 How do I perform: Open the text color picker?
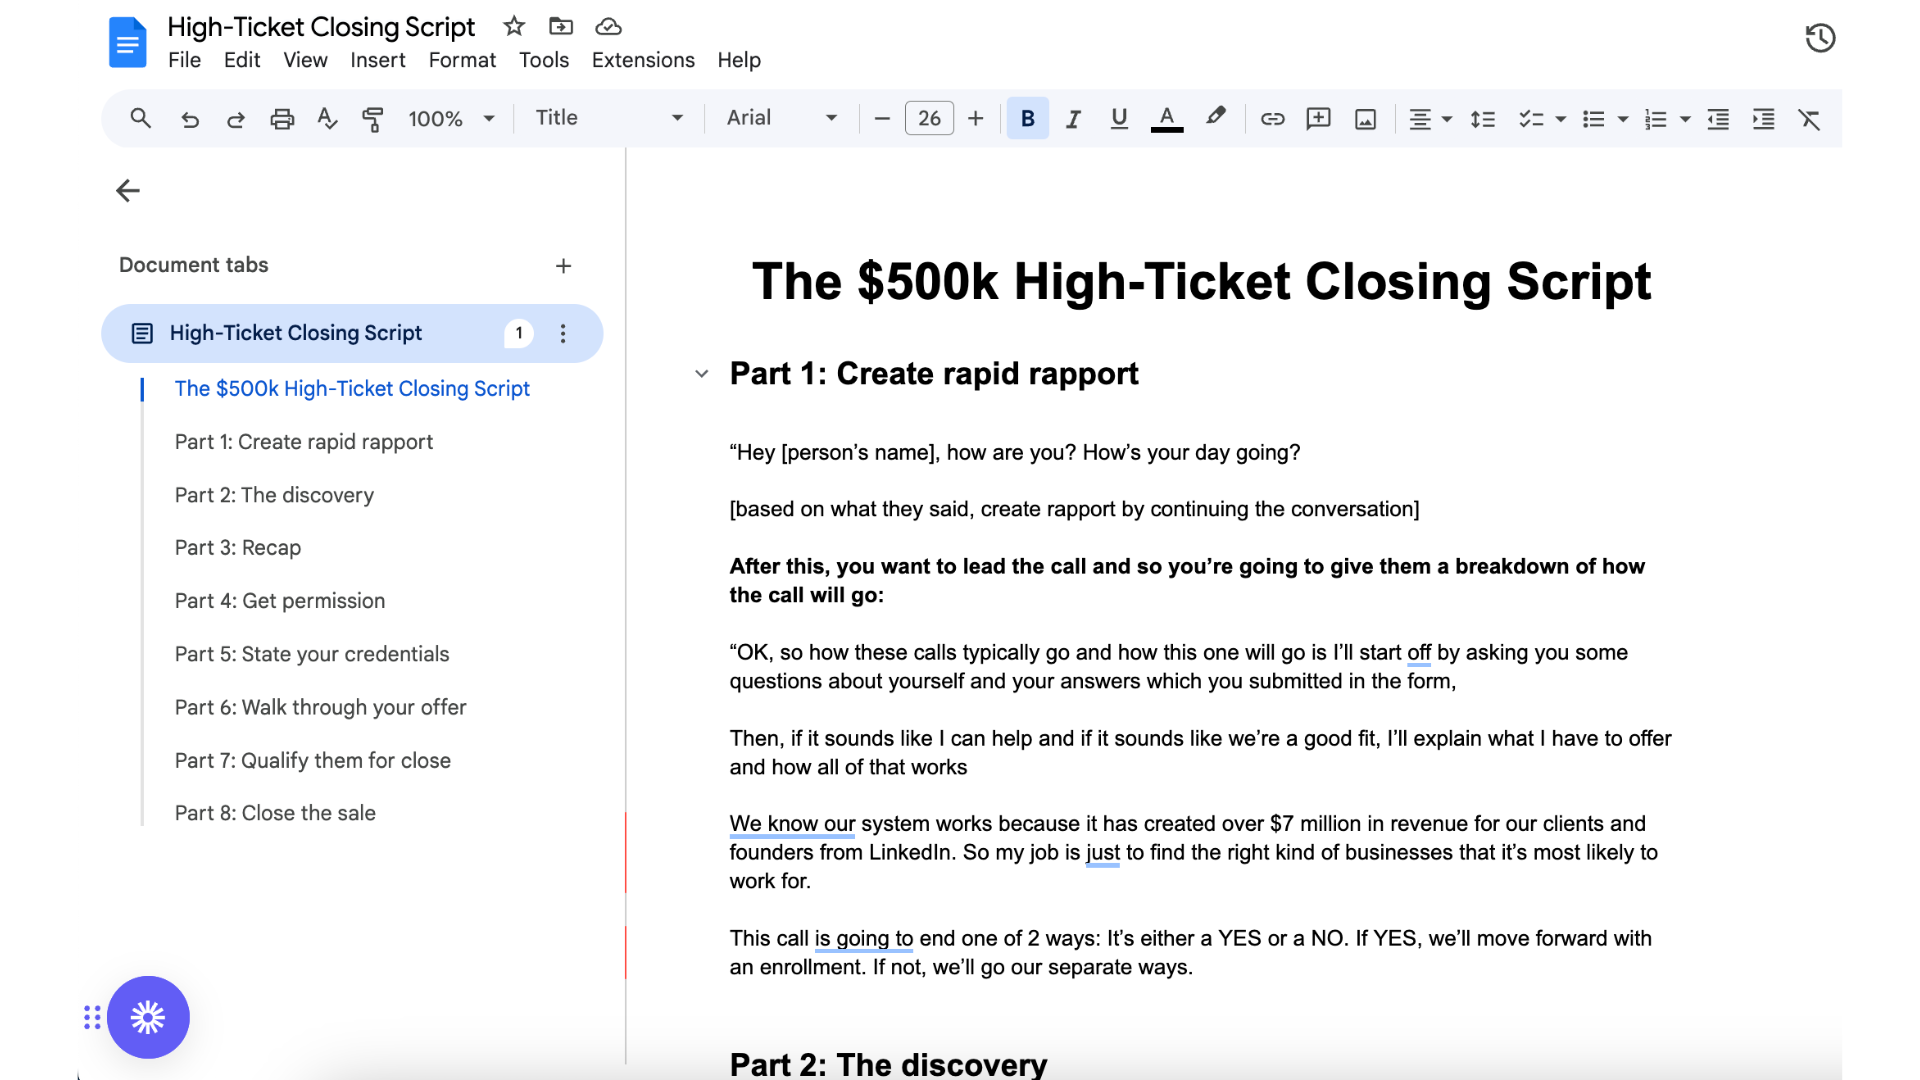(x=1166, y=119)
